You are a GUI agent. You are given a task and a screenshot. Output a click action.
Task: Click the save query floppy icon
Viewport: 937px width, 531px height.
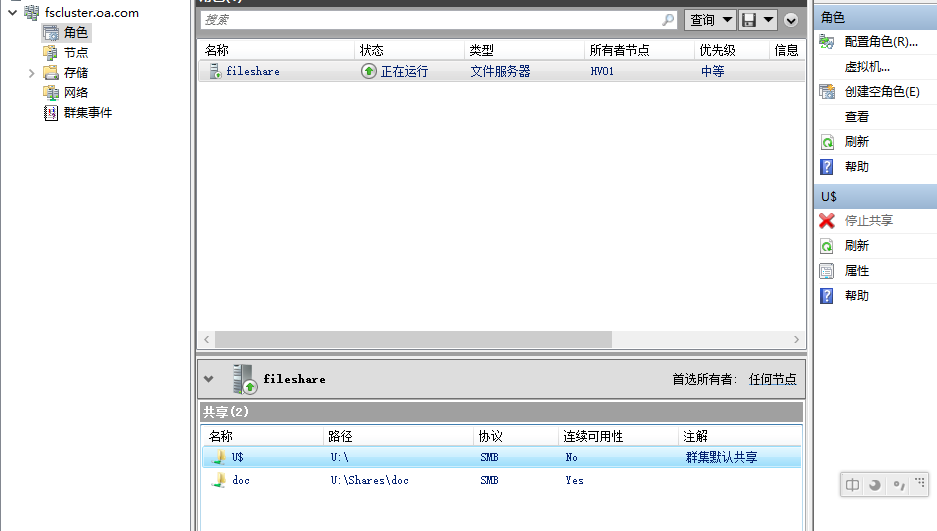749,20
